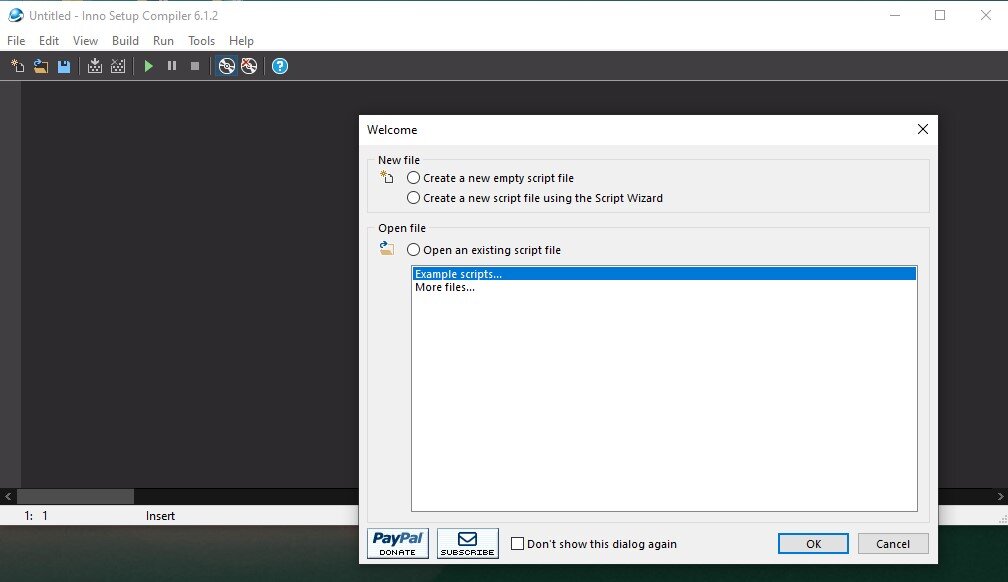Open the Help menu

tap(241, 41)
